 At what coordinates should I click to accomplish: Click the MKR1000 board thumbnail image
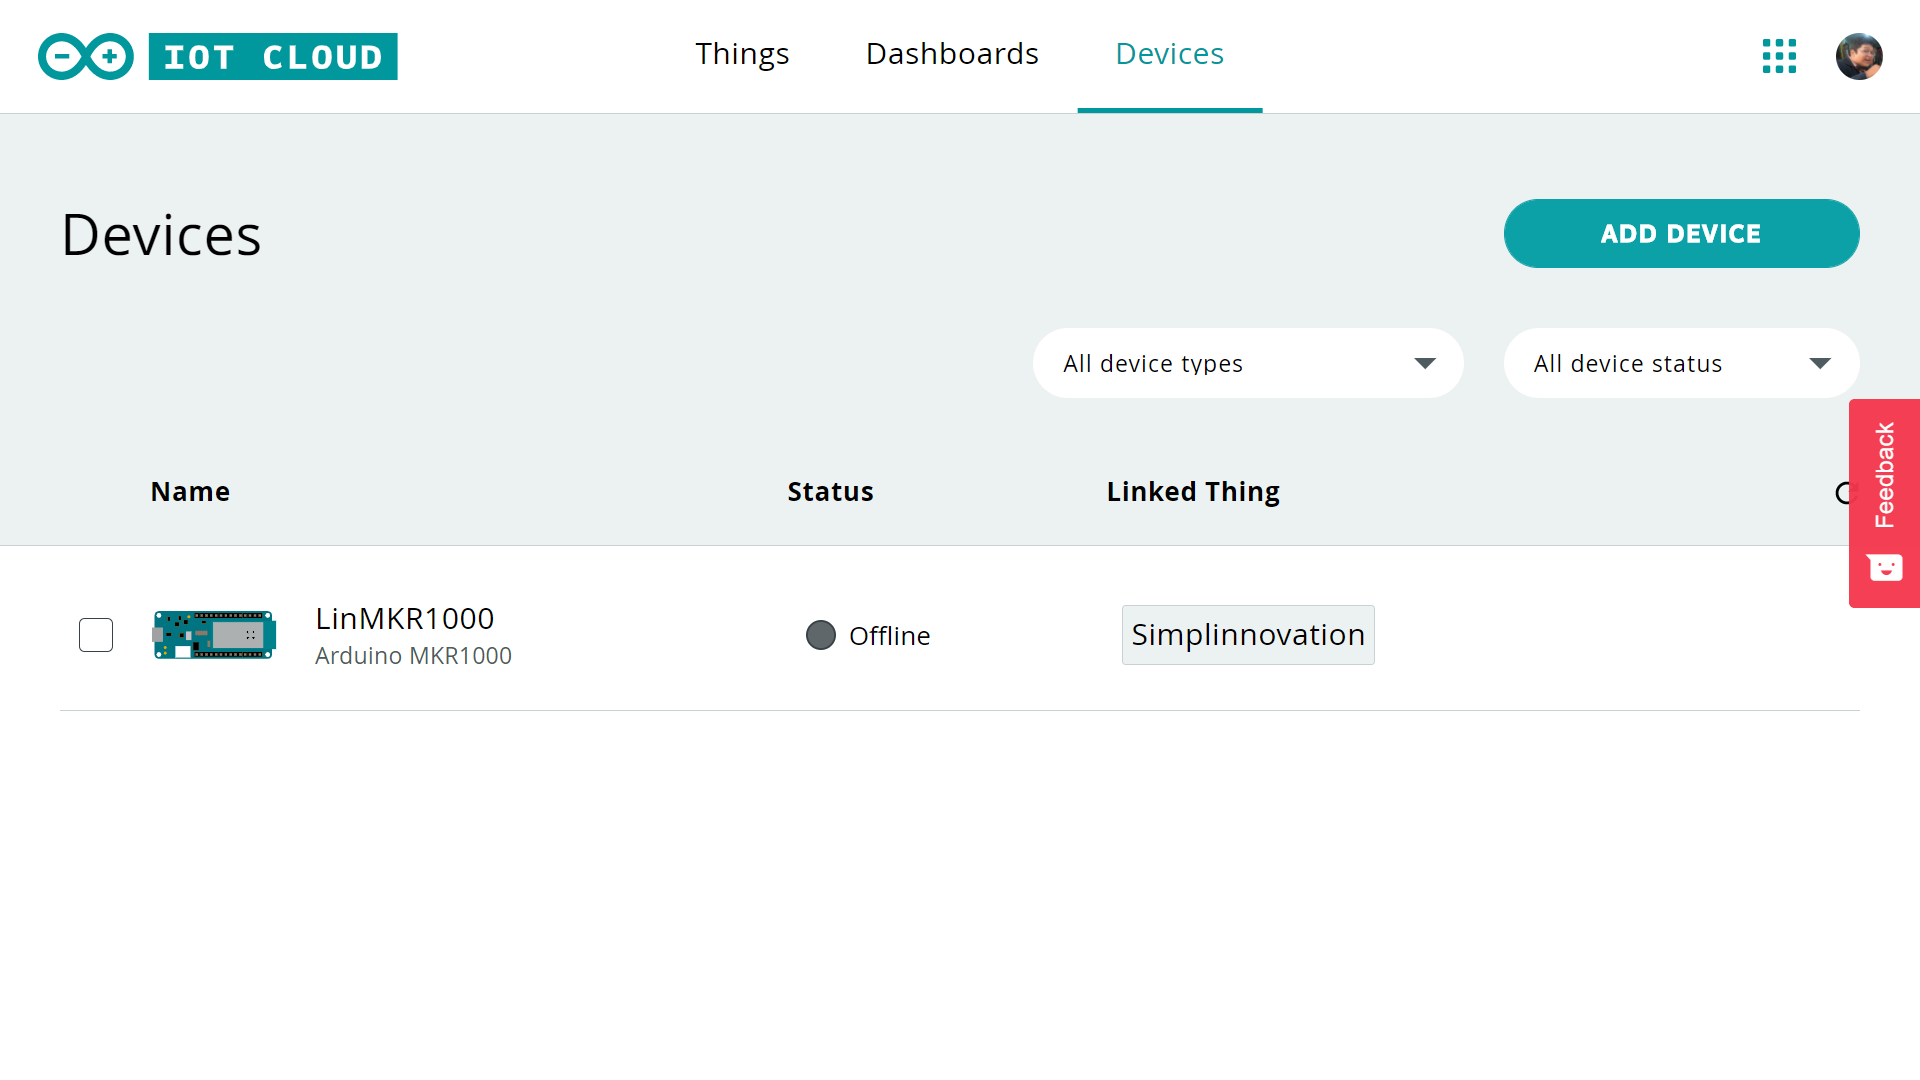coord(214,635)
